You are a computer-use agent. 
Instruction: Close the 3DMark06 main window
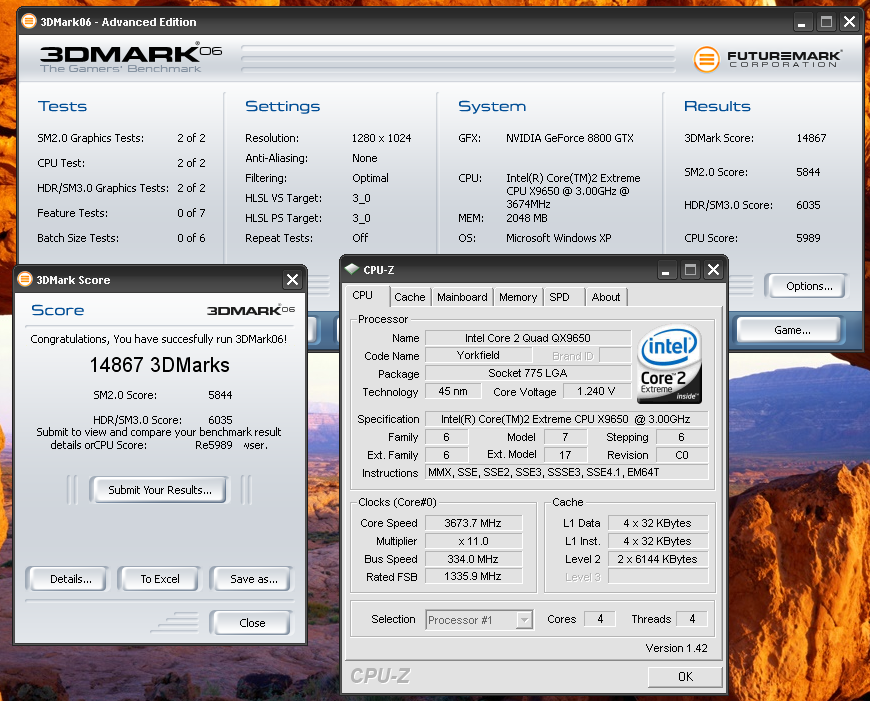(x=849, y=22)
